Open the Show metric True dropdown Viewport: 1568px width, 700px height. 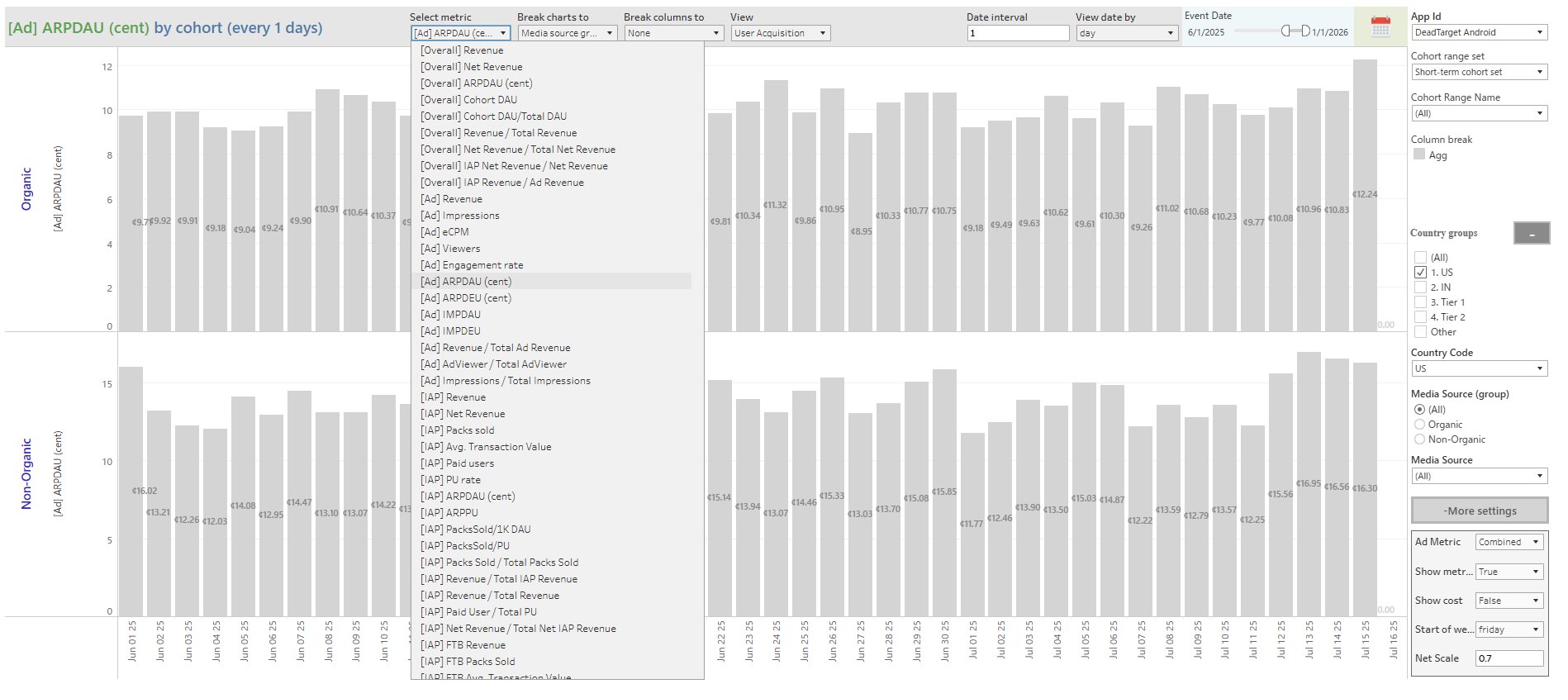click(x=1509, y=572)
